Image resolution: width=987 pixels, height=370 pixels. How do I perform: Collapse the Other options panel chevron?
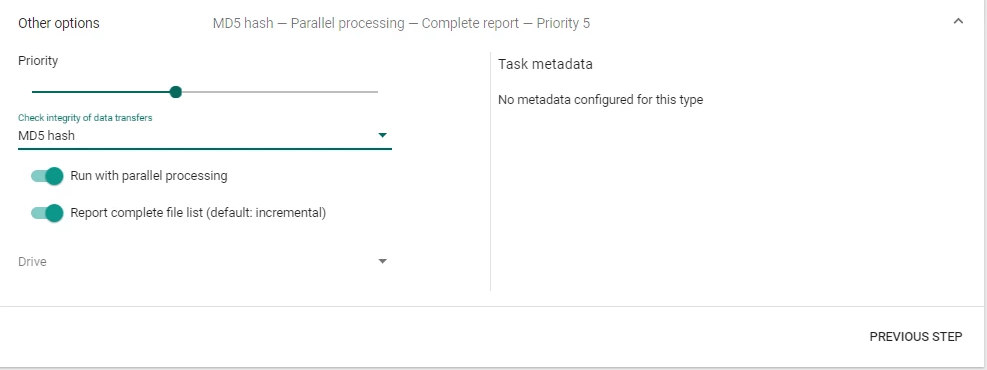pyautogui.click(x=958, y=22)
